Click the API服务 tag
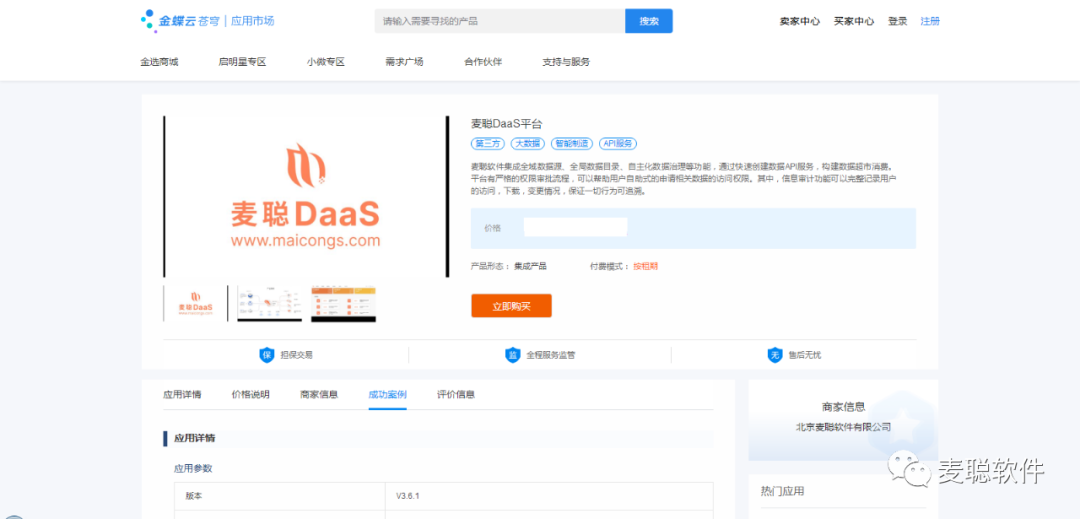Image resolution: width=1080 pixels, height=519 pixels. pyautogui.click(x=618, y=144)
